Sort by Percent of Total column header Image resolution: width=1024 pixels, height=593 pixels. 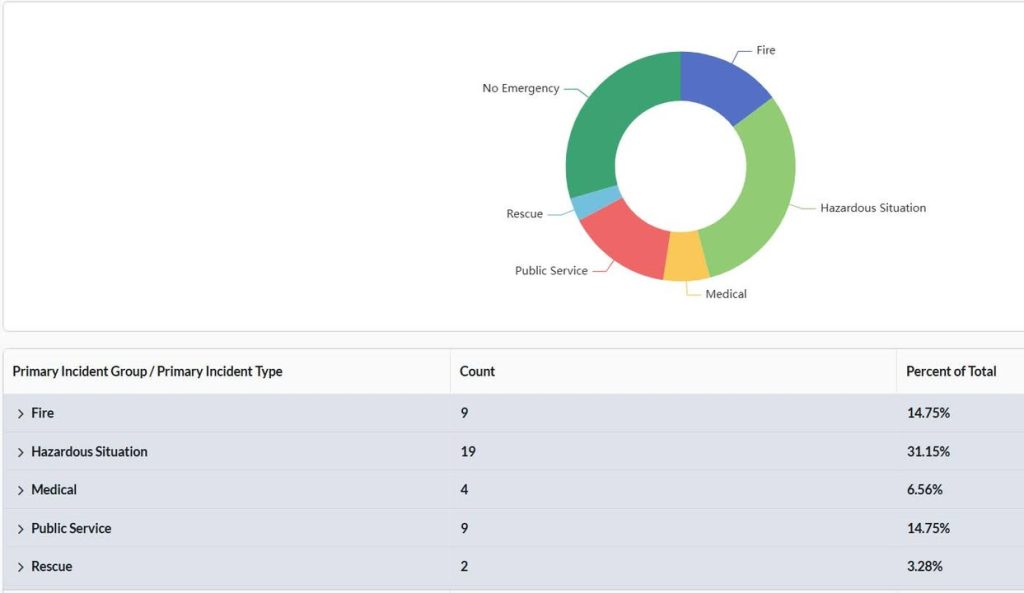click(x=951, y=371)
